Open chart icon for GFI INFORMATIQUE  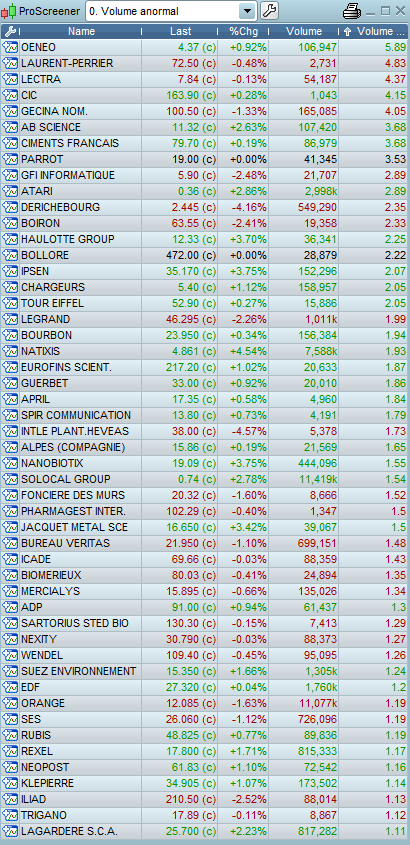pyautogui.click(x=11, y=175)
